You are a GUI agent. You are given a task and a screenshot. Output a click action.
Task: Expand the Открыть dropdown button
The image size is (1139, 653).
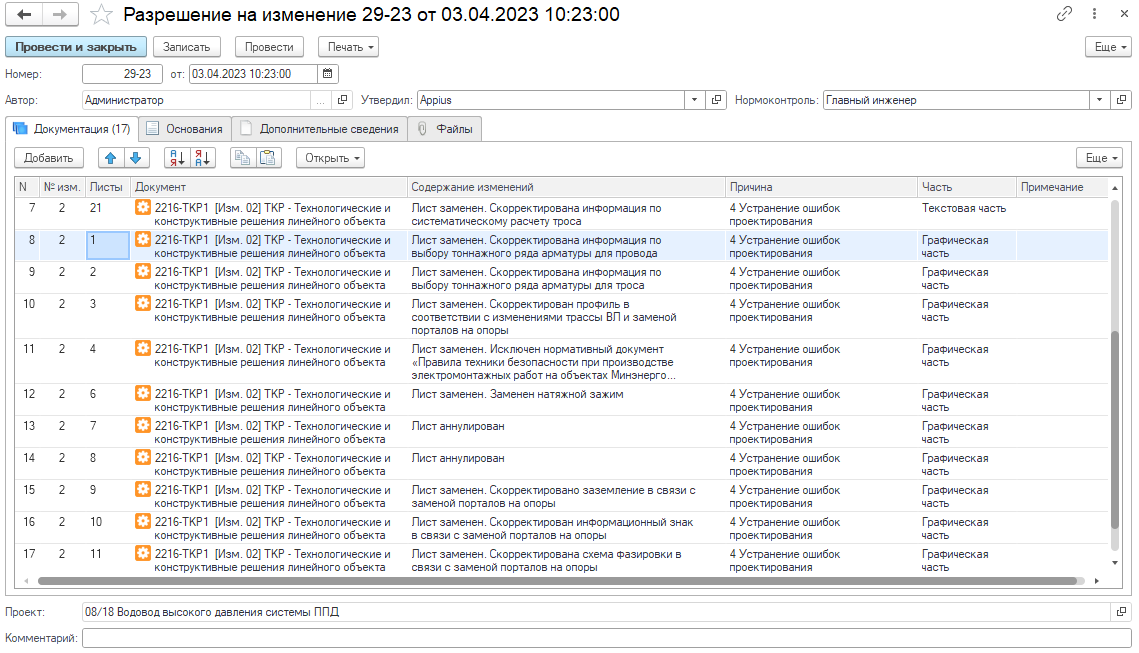pyautogui.click(x=331, y=158)
